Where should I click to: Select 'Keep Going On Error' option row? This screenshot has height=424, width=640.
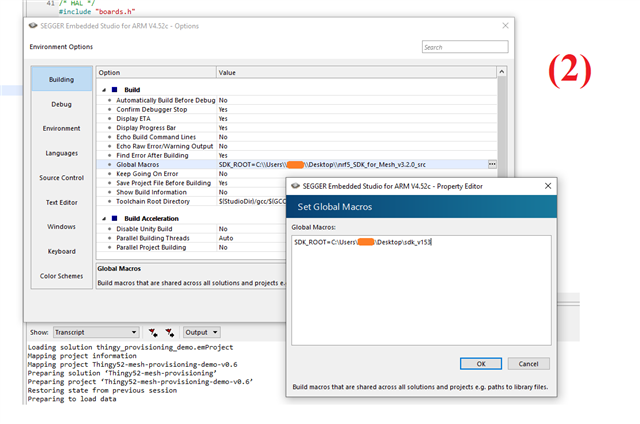point(191,174)
